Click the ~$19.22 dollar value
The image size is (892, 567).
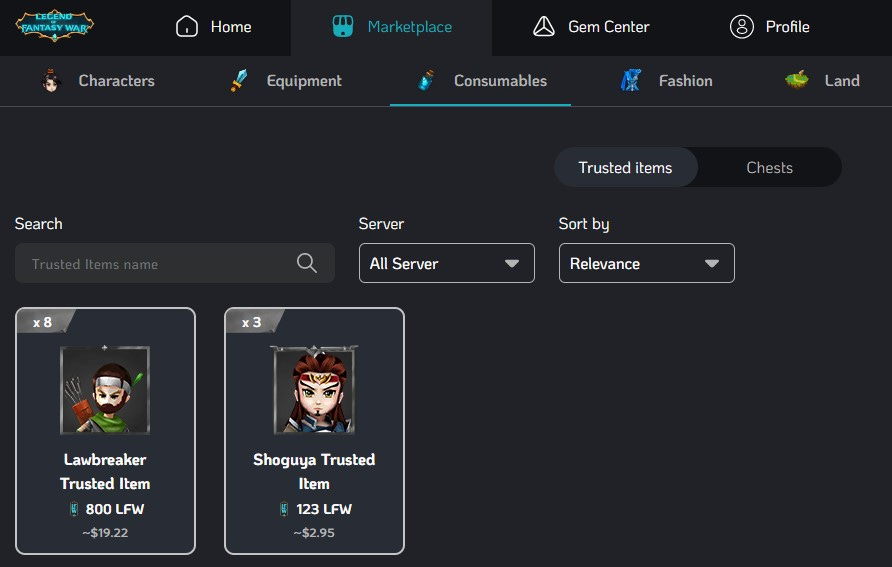[x=105, y=533]
